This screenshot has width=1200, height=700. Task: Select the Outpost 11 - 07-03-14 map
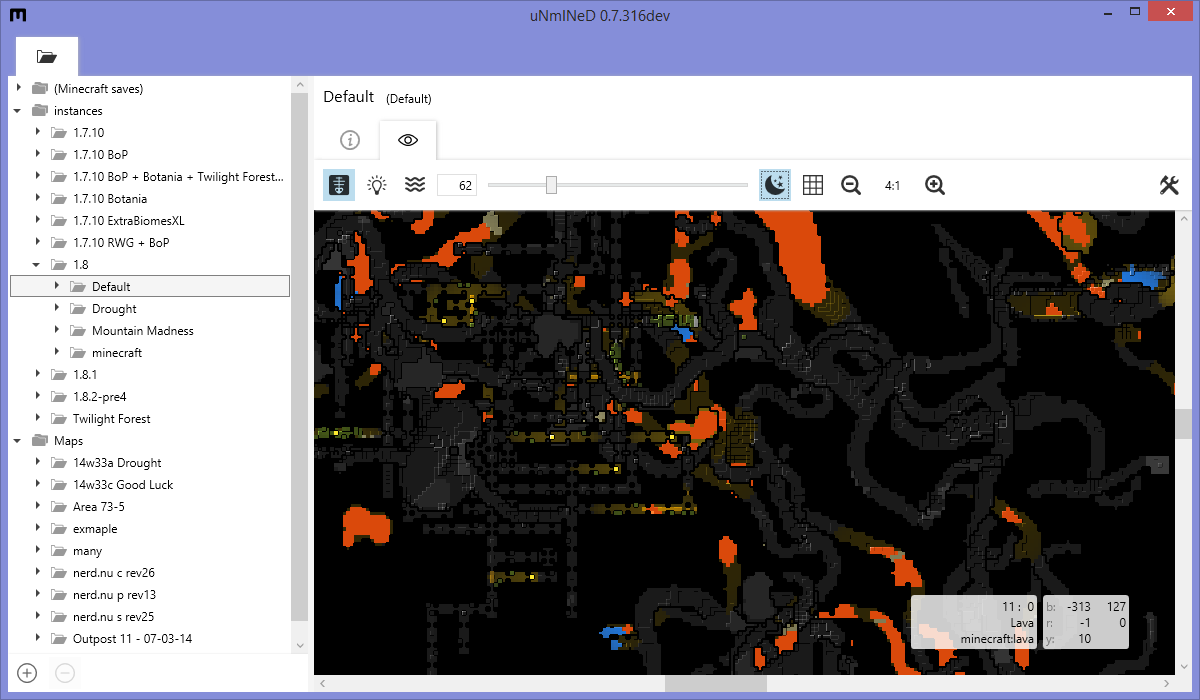tap(132, 638)
